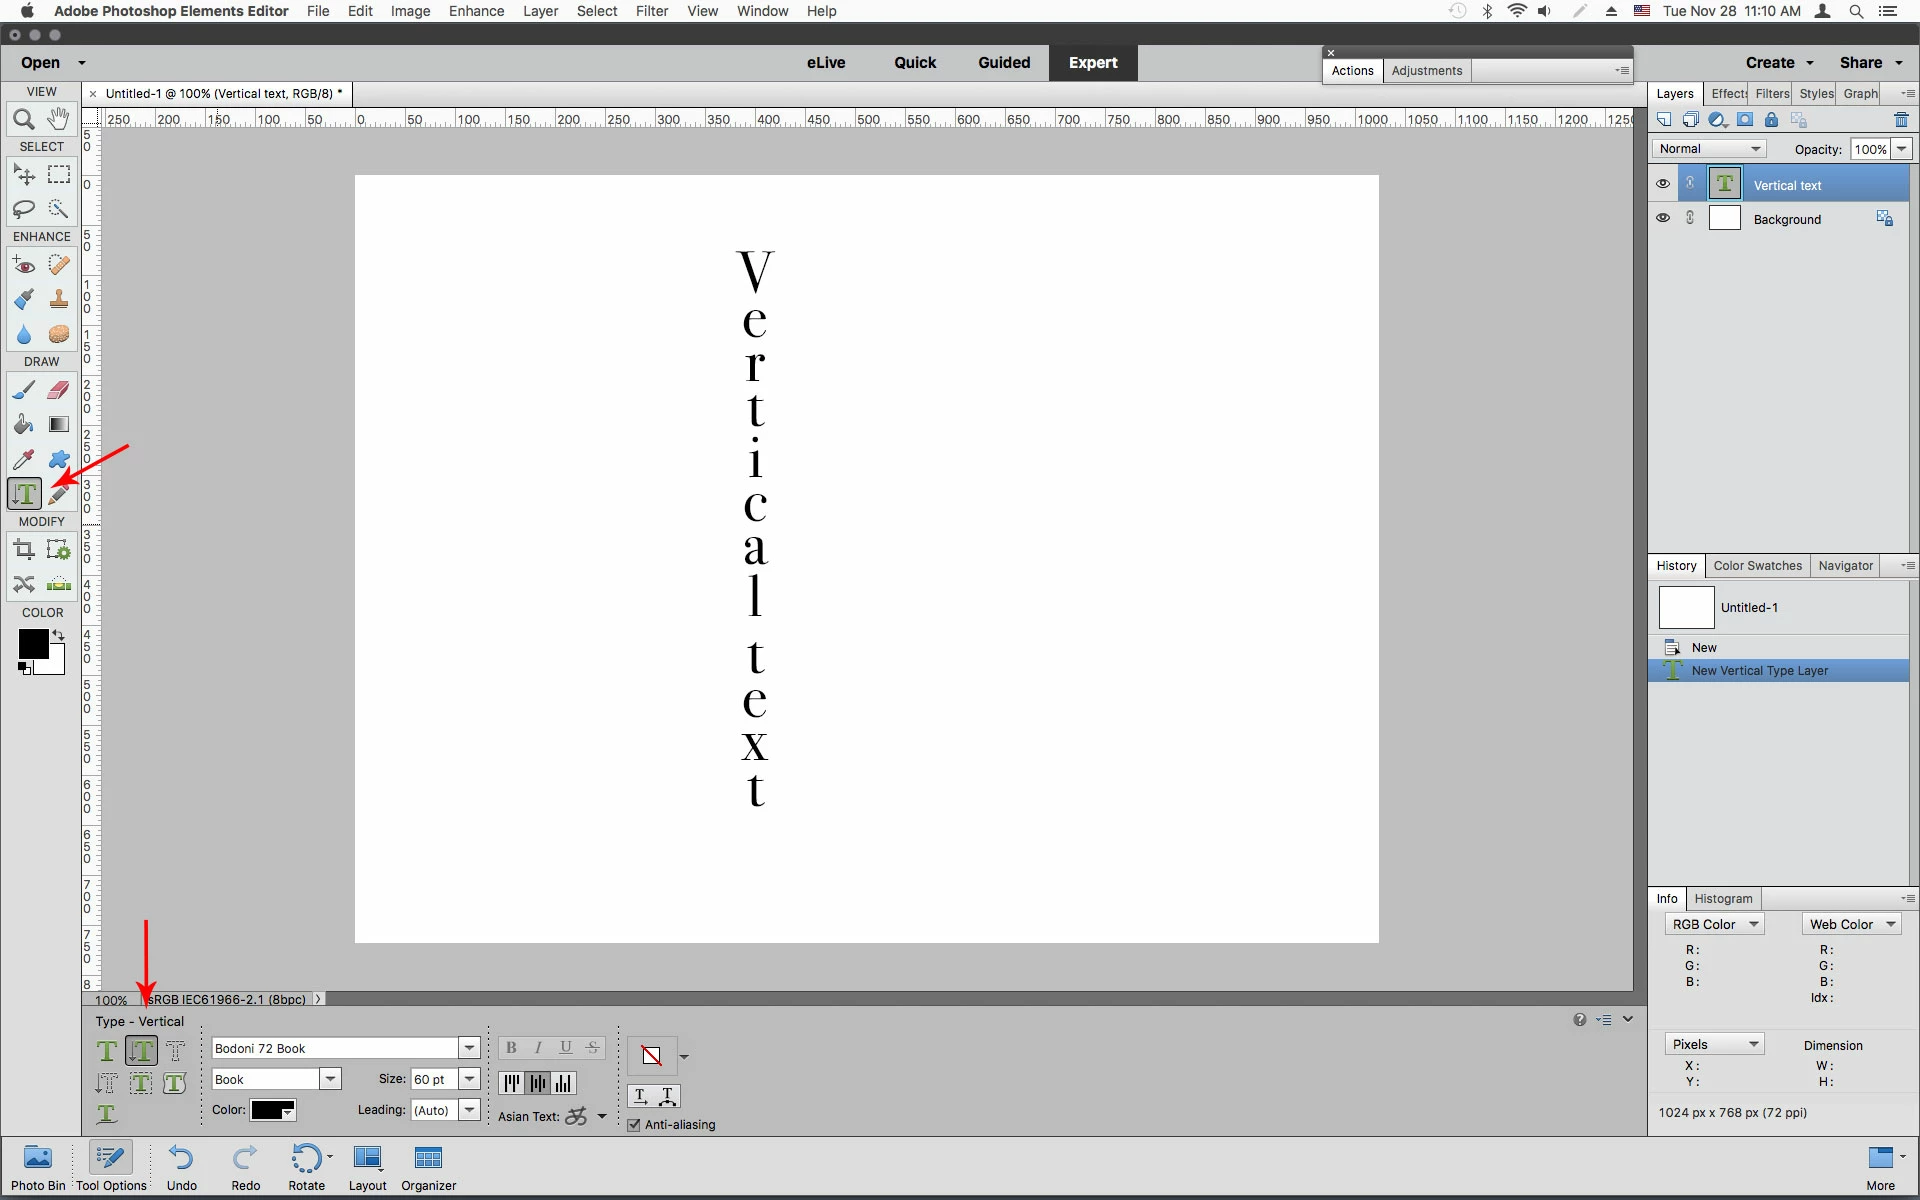Screen dimensions: 1920x1200
Task: Select the Clone Stamp tool
Action: click(59, 299)
